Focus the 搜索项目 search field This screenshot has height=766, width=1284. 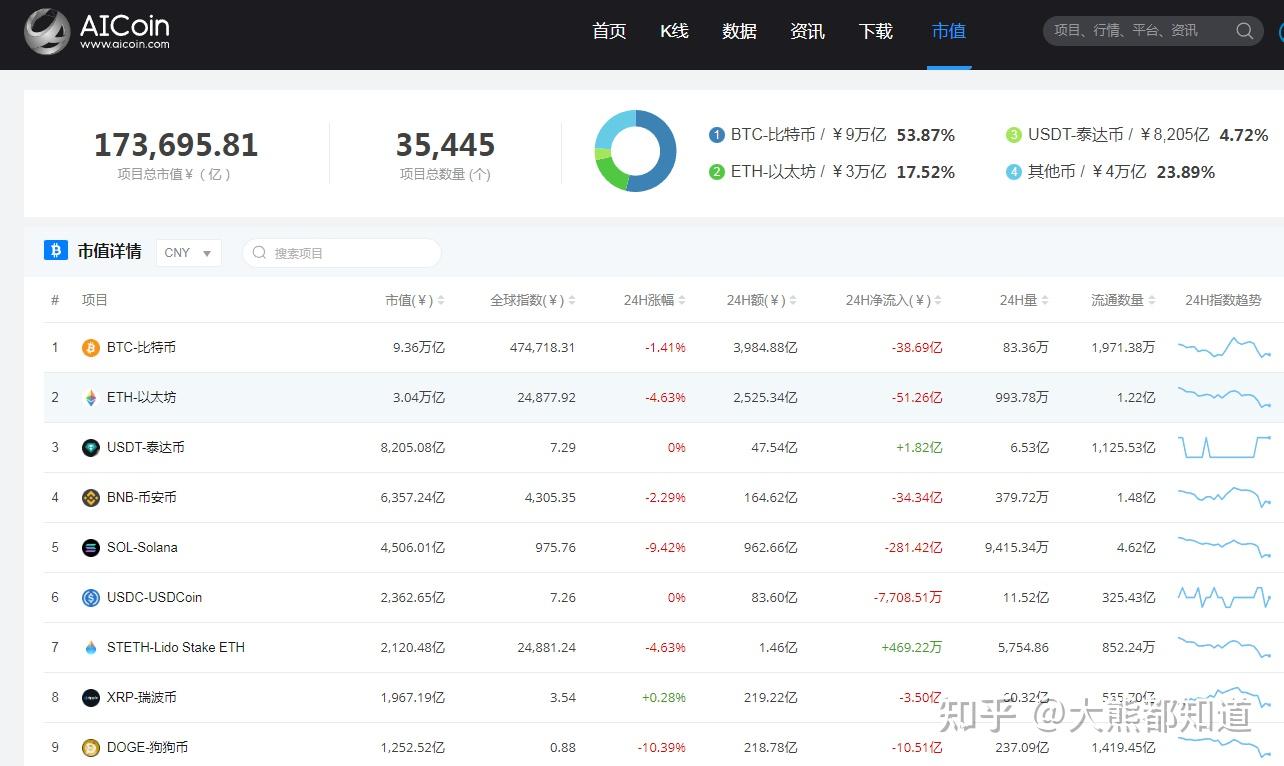(x=342, y=253)
